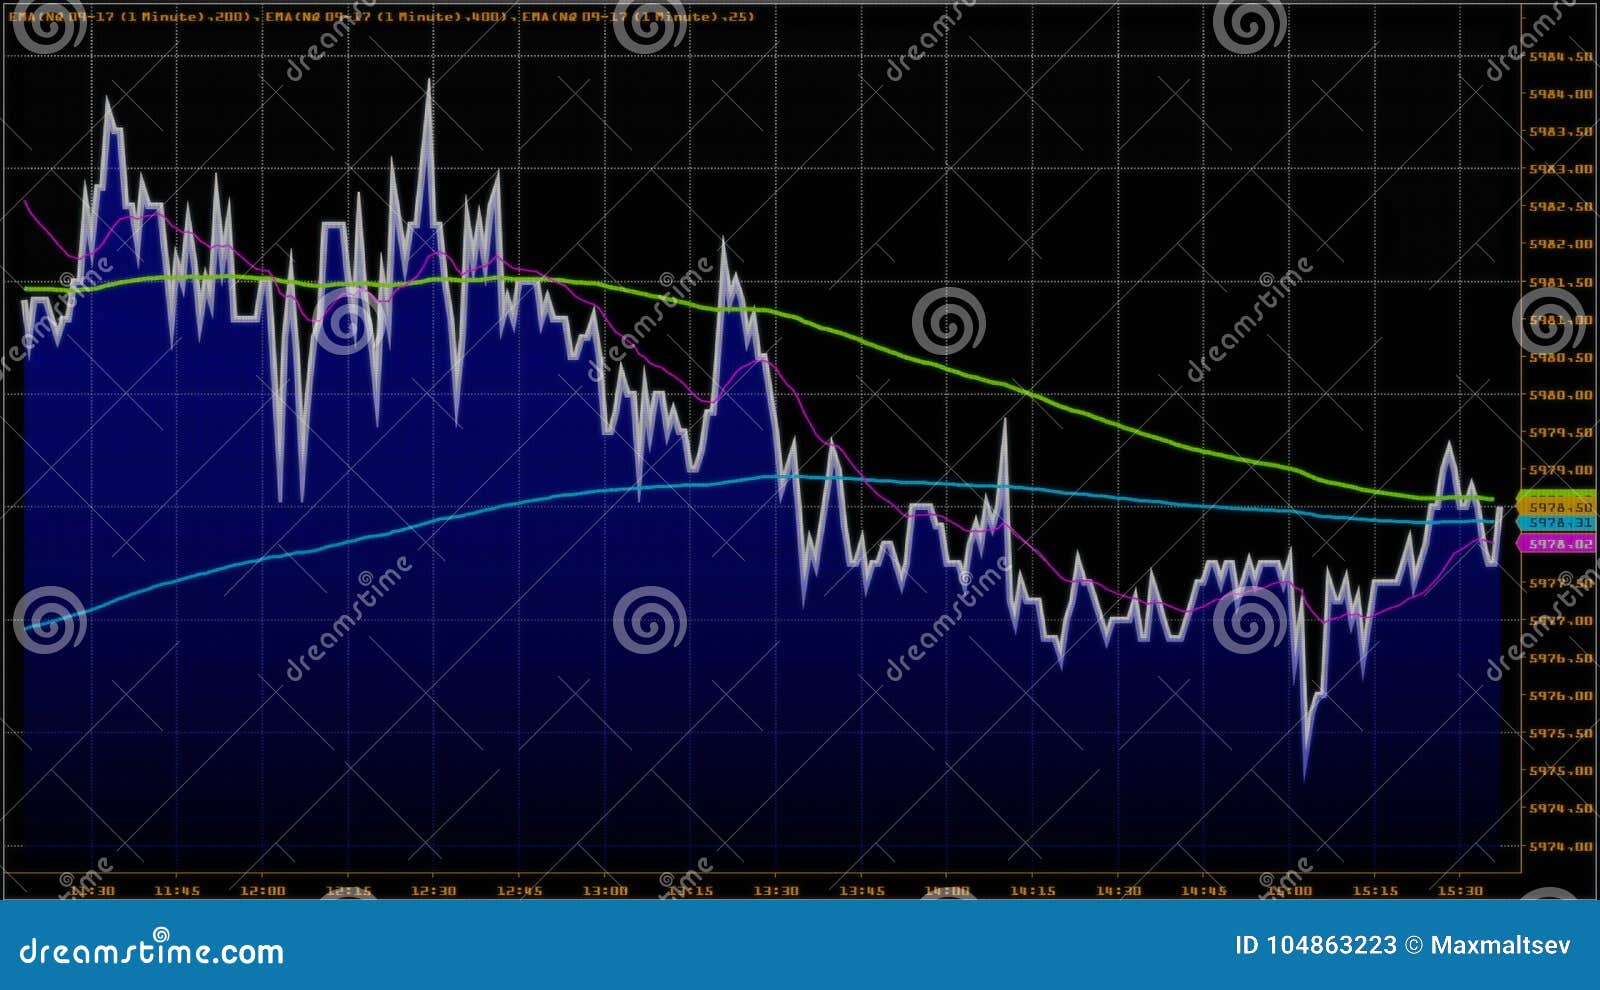The image size is (1600, 990).
Task: Click the 5981.50 price axis label
Action: [1560, 283]
